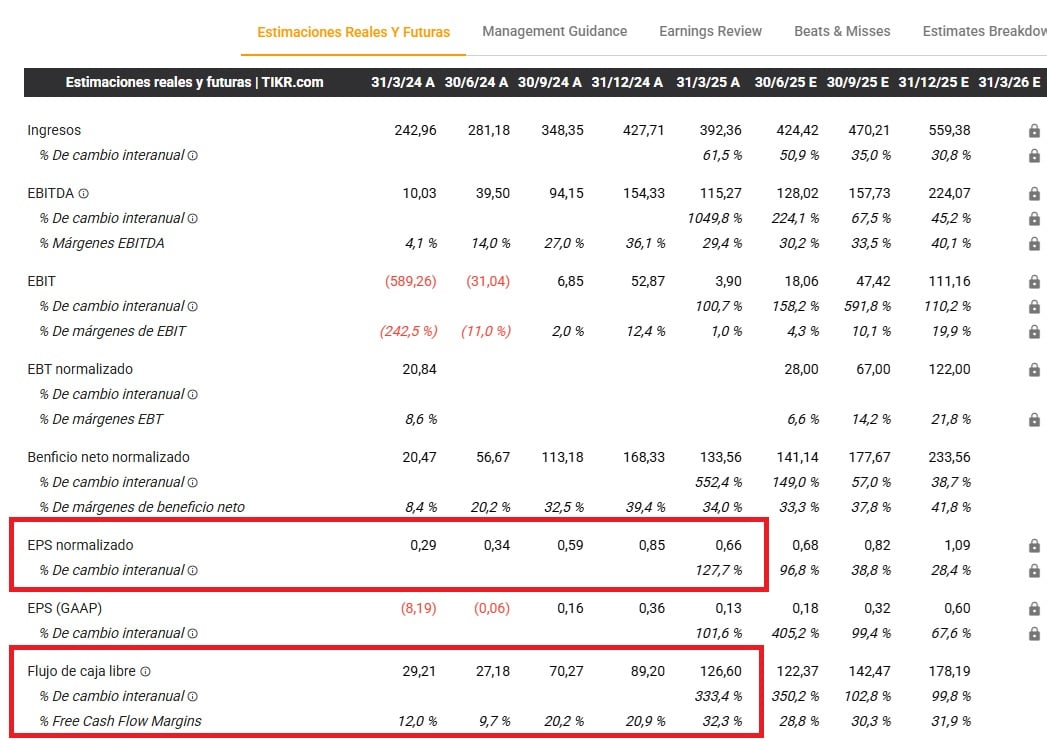Image resolution: width=1047 pixels, height=741 pixels.
Task: Click the lock icon on EBIT row
Action: click(x=1034, y=282)
